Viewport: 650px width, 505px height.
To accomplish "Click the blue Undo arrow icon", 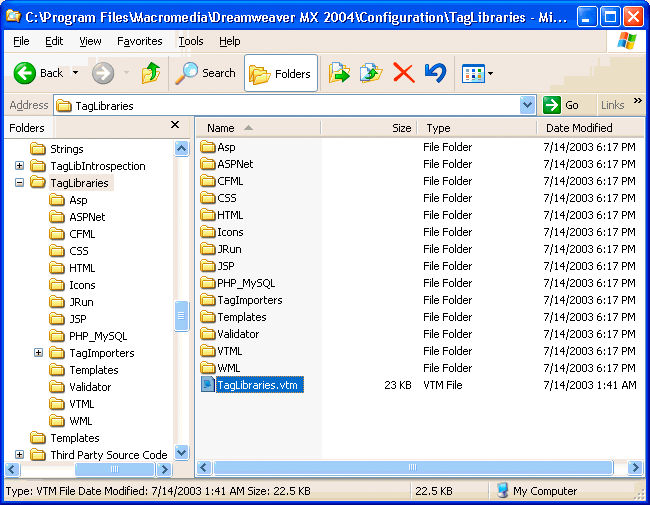I will 435,73.
